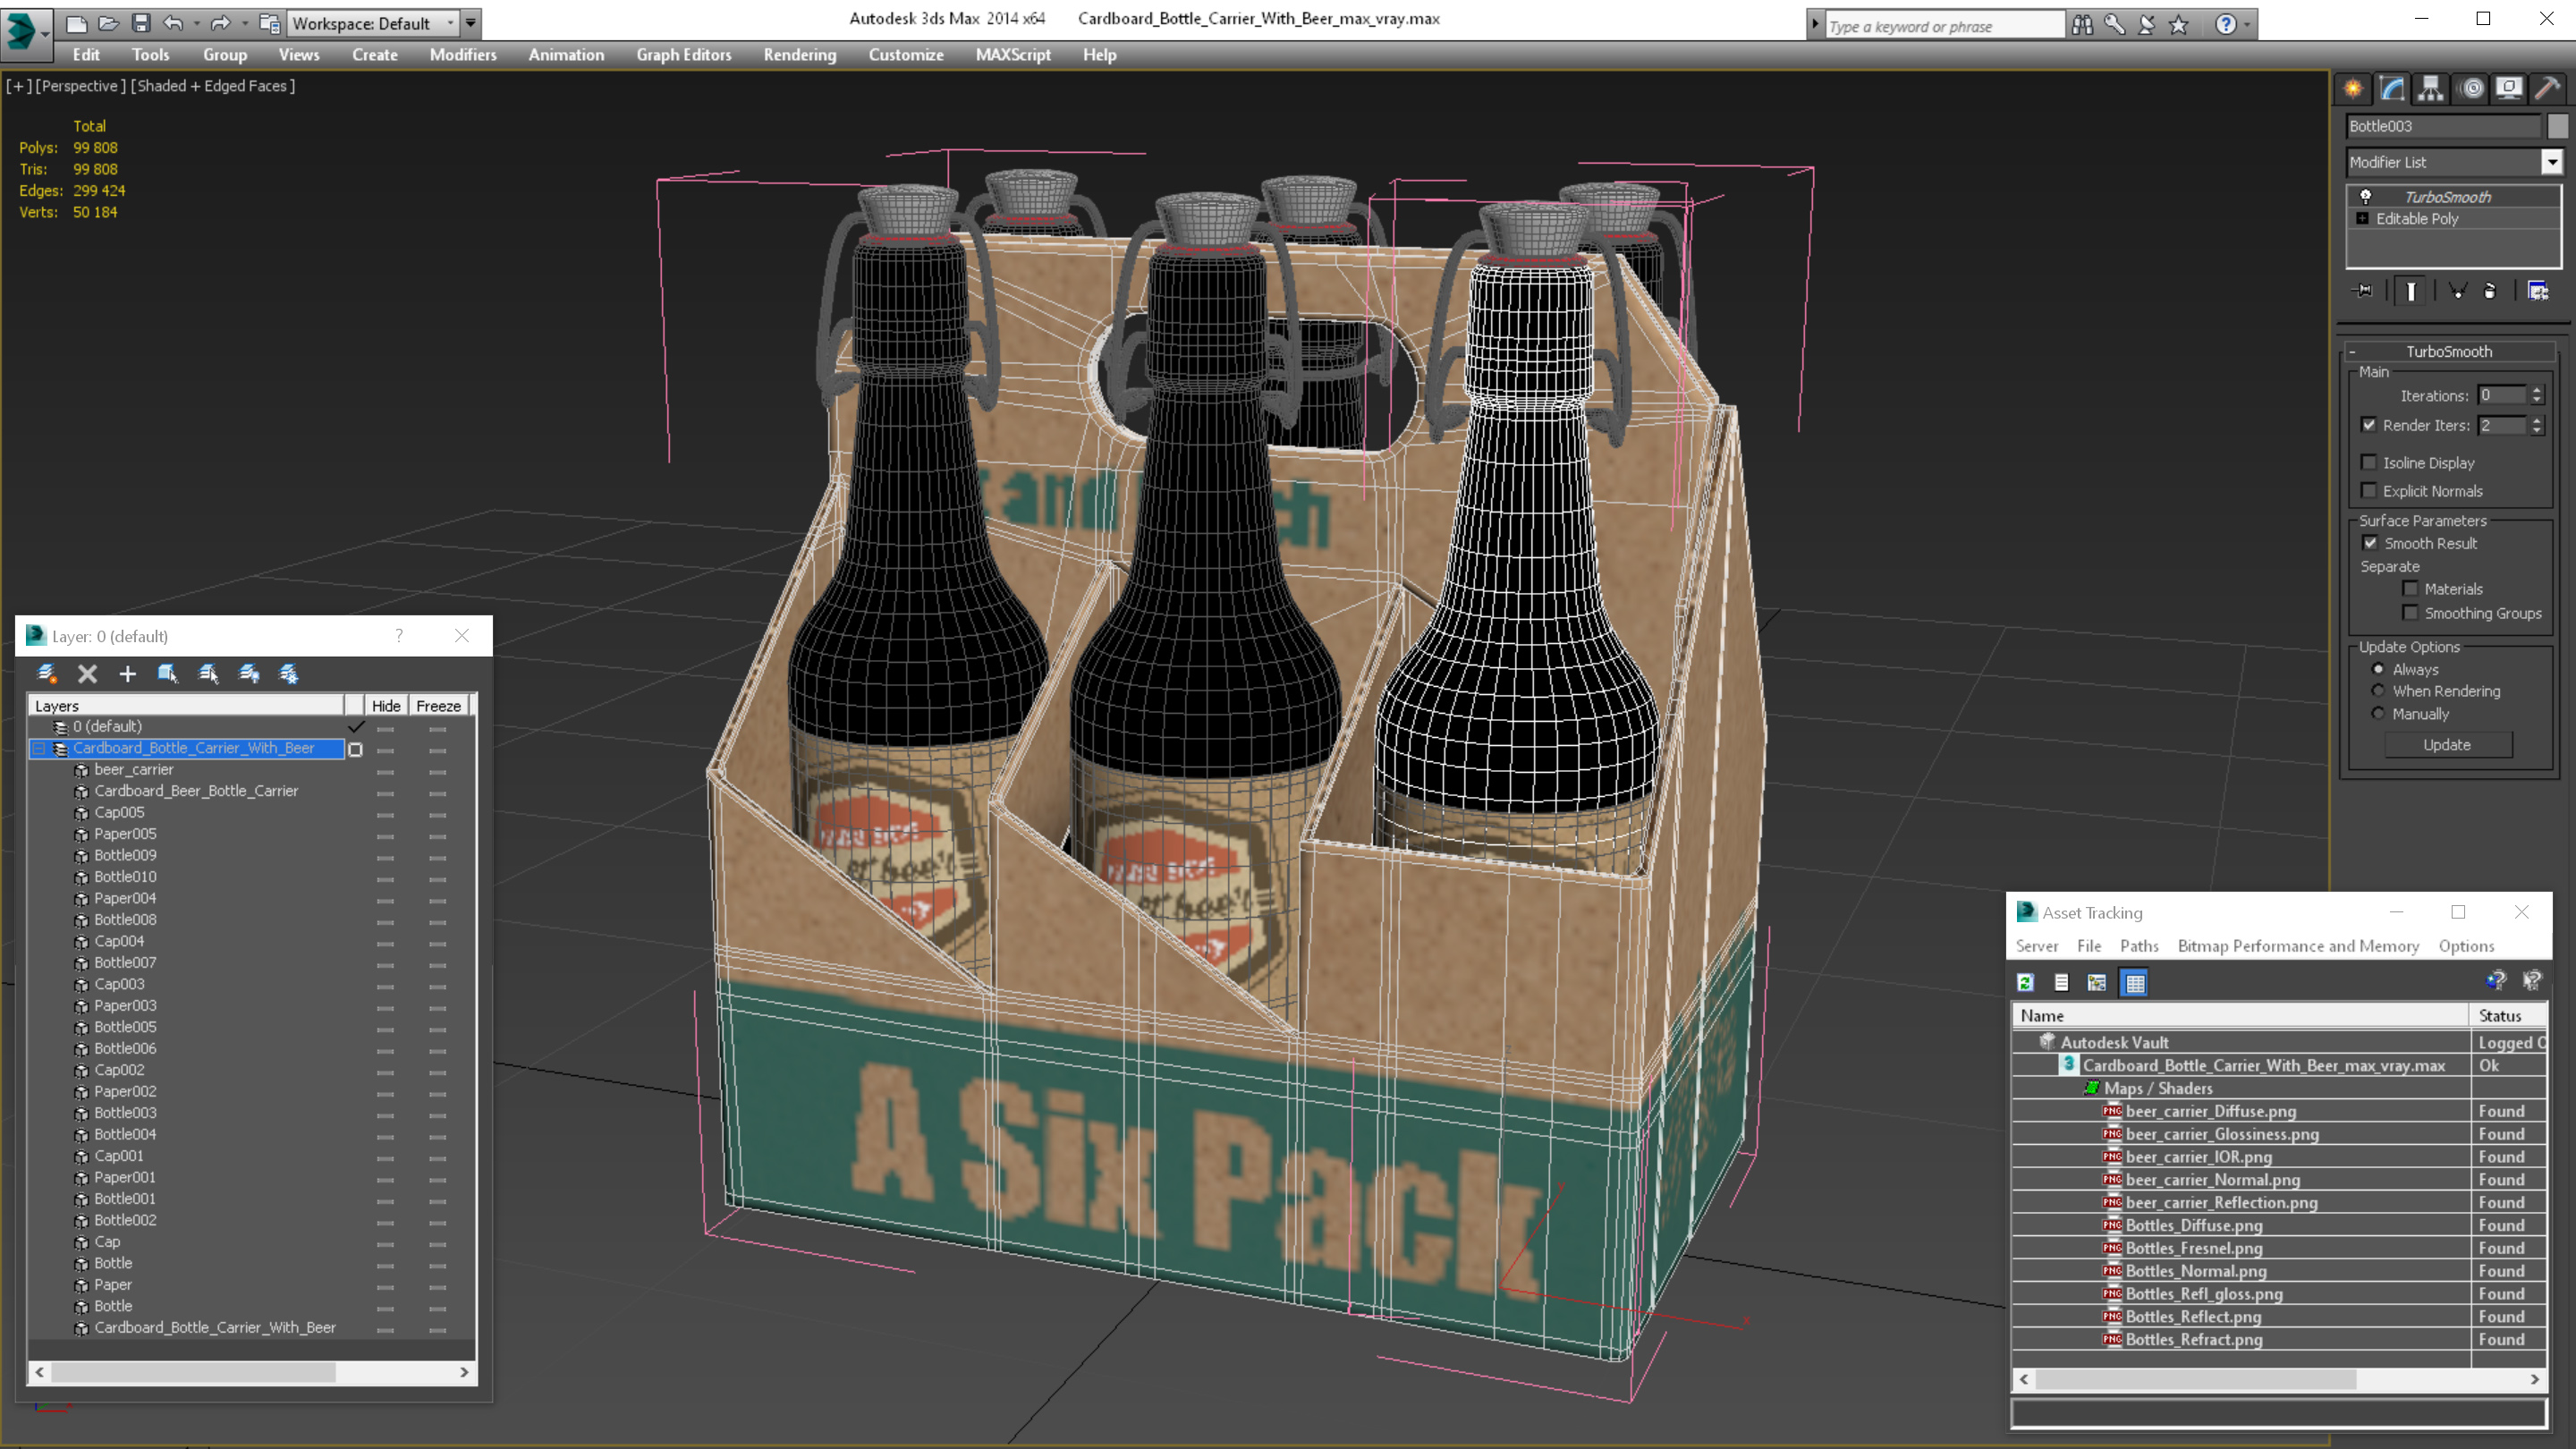Open the Redo history dropdown arrow
The image size is (2576, 1449).
click(x=244, y=23)
